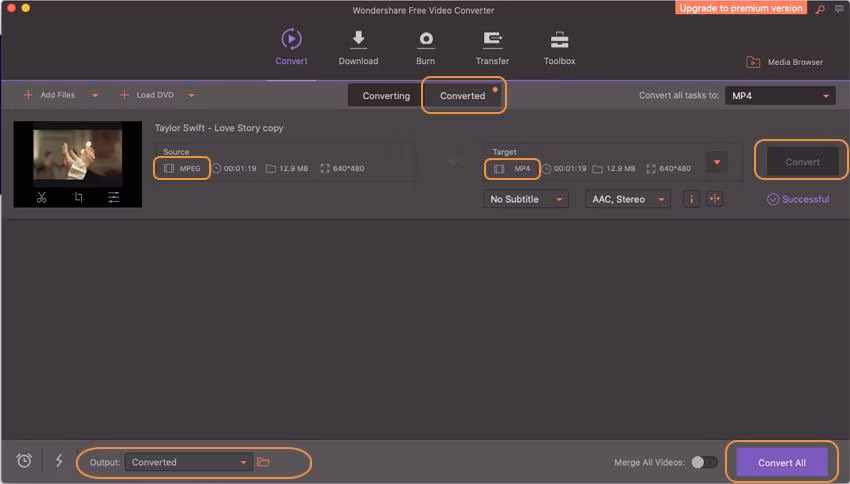Click the compress video icon beside the info icon
The height and width of the screenshot is (484, 850).
tap(714, 199)
